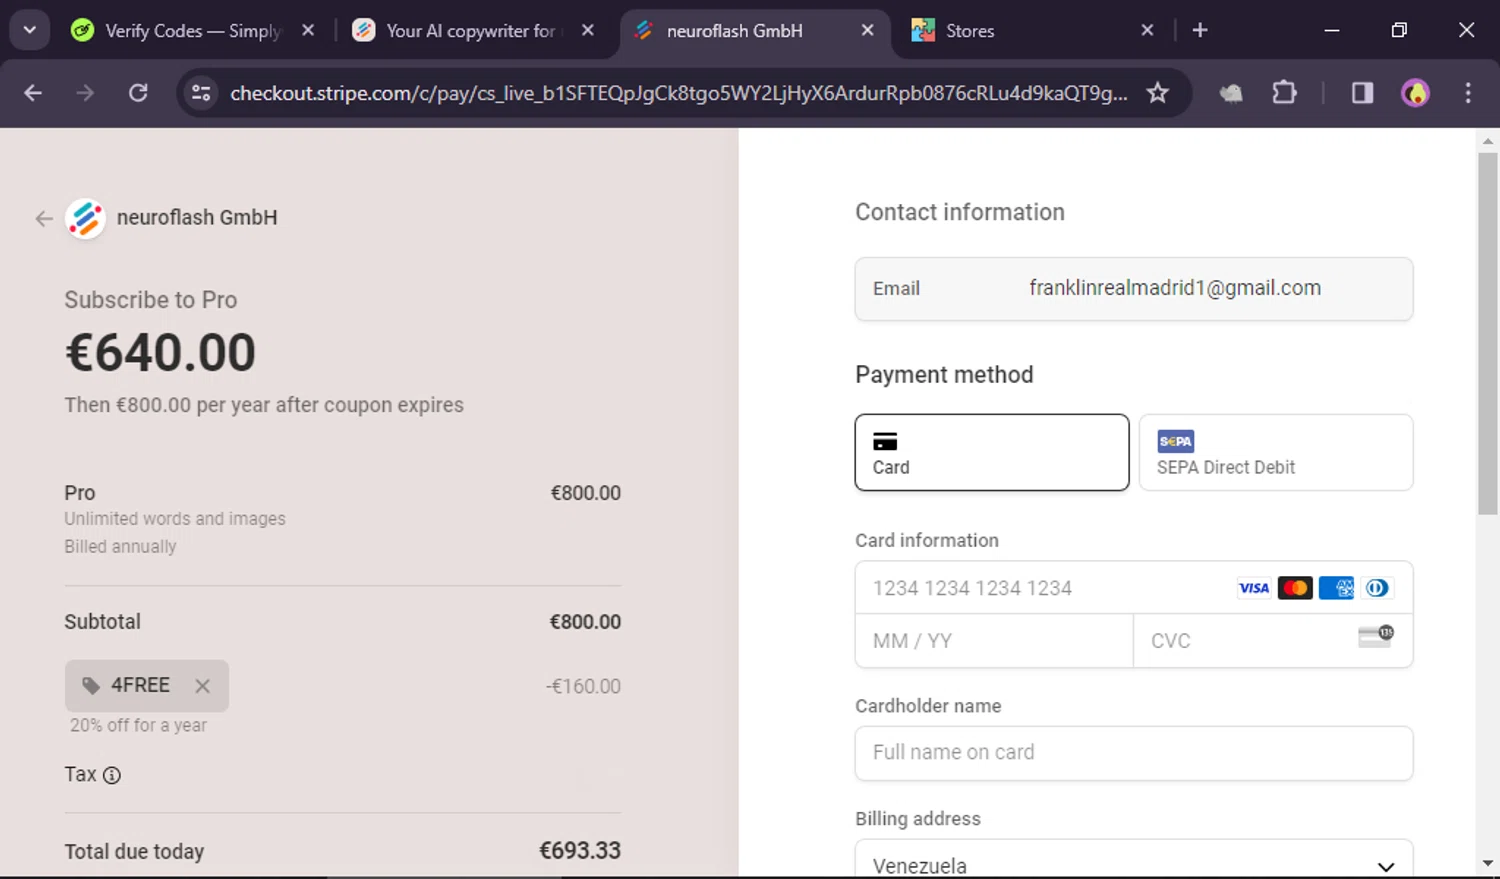
Task: Click the 4FREE coupon tag icon
Action: [91, 686]
